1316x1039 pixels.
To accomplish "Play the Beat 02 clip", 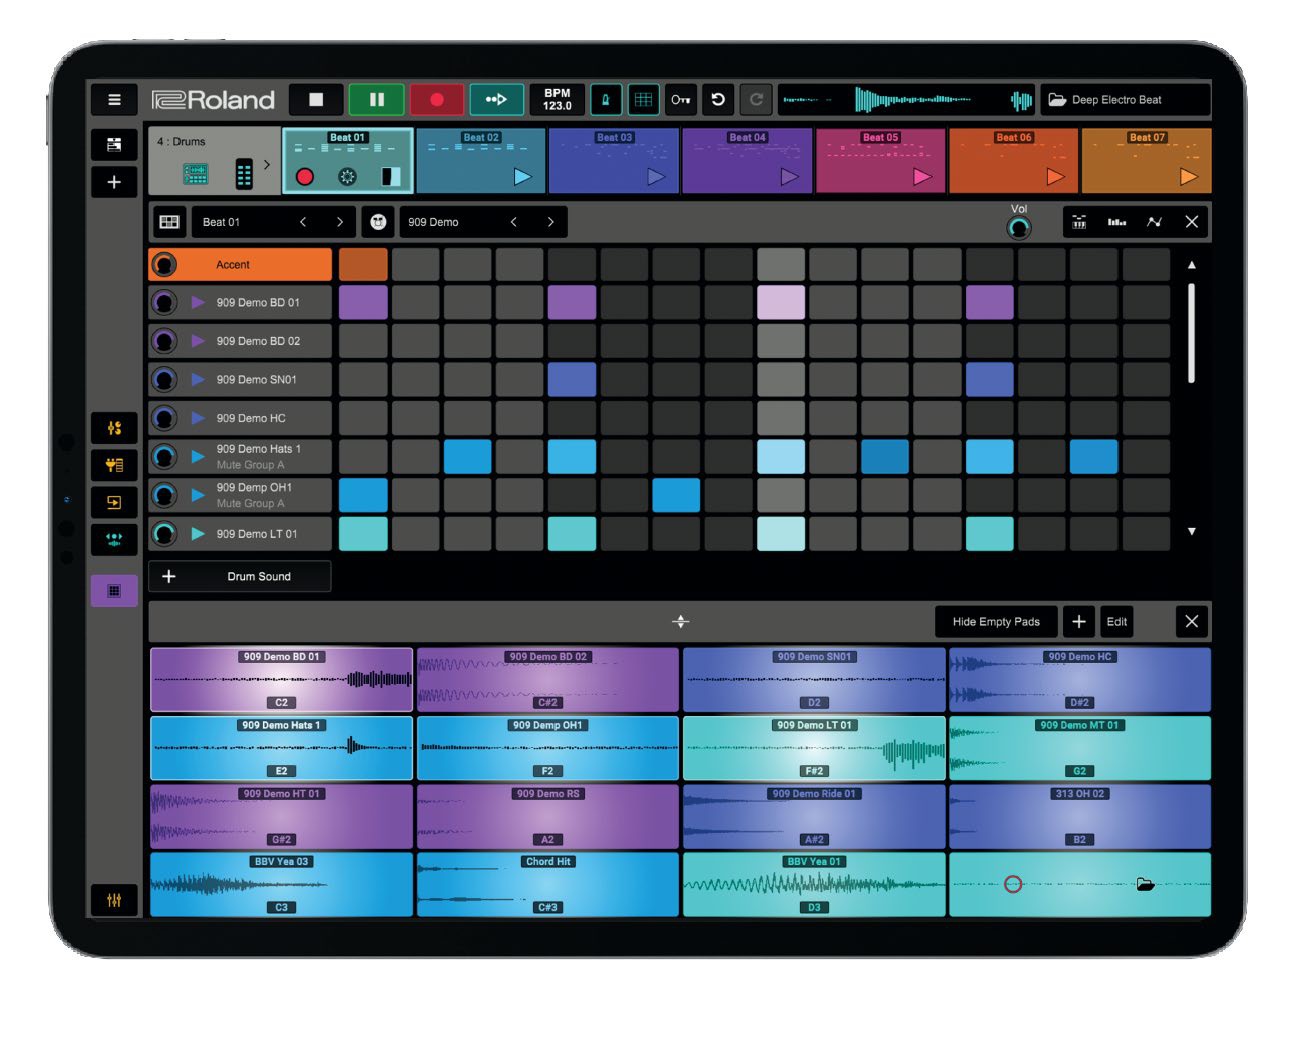I will tap(522, 177).
